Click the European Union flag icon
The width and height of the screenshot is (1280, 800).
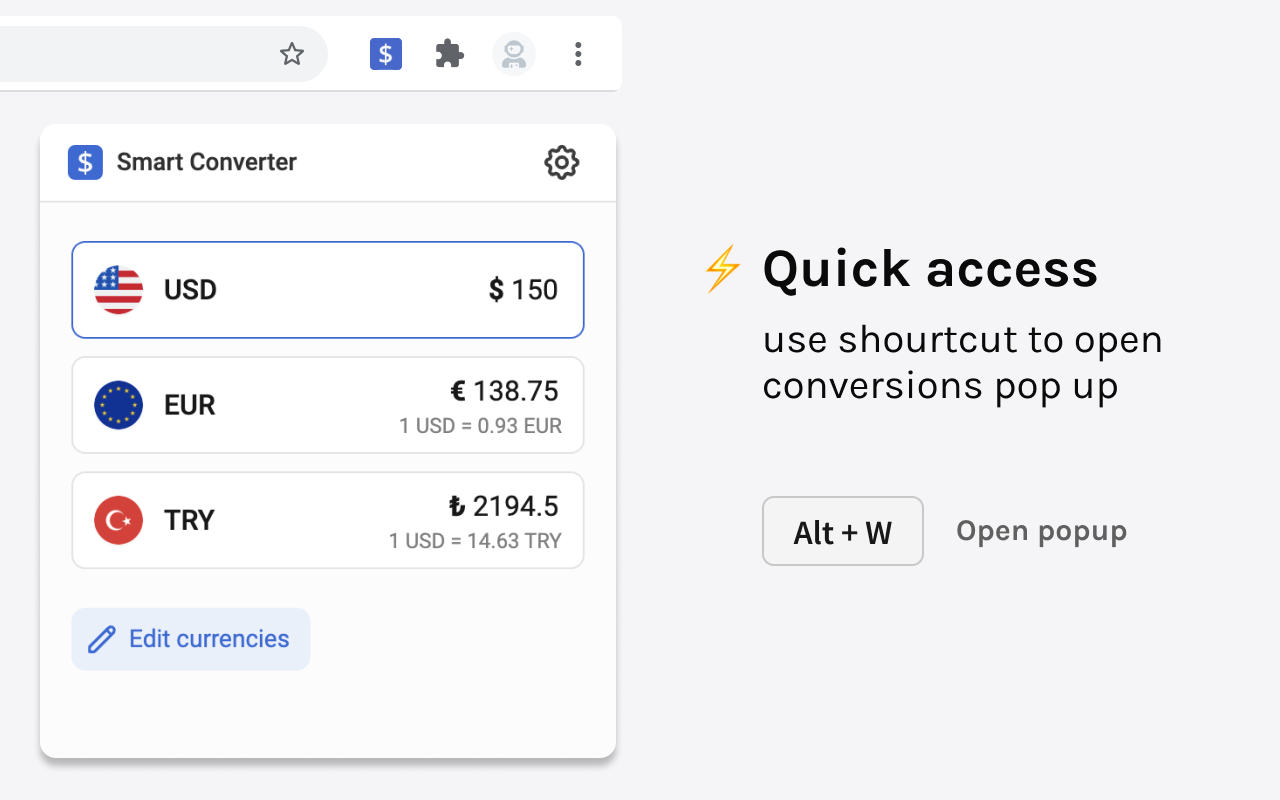coord(118,405)
